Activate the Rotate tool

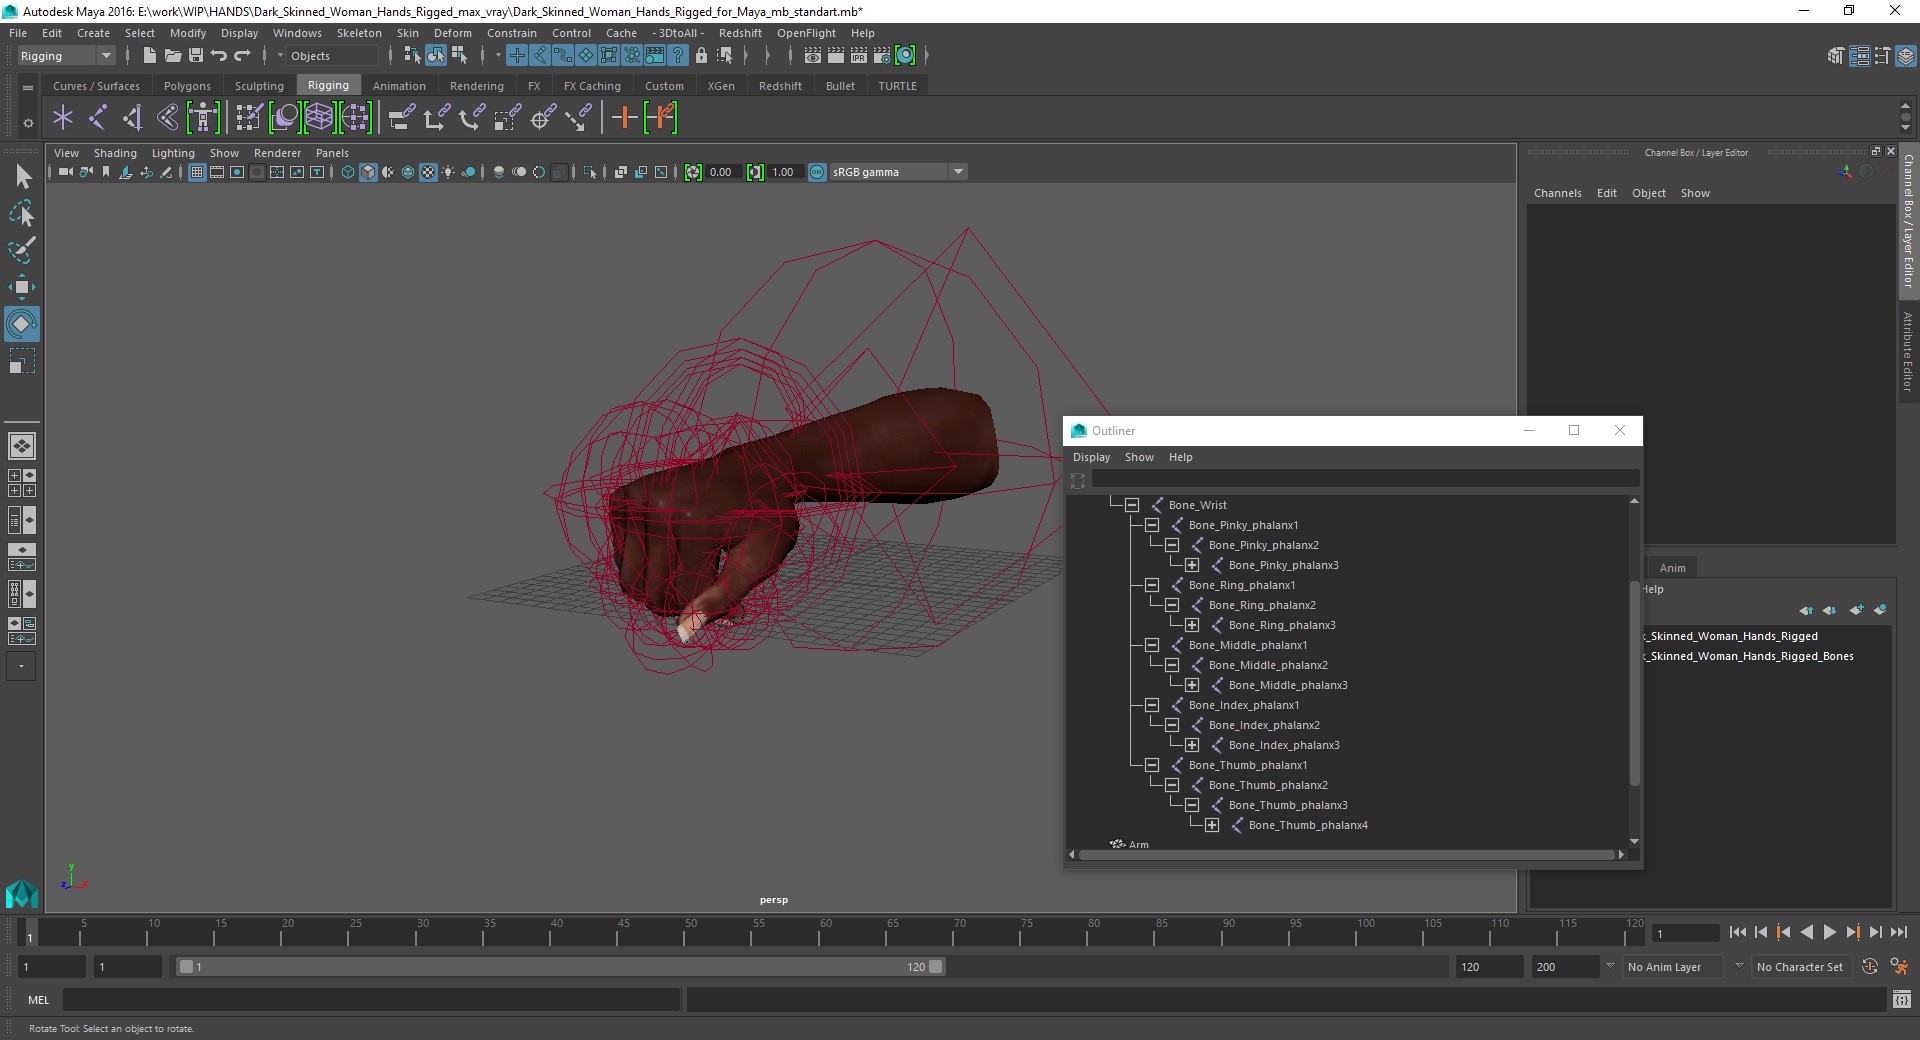(22, 324)
